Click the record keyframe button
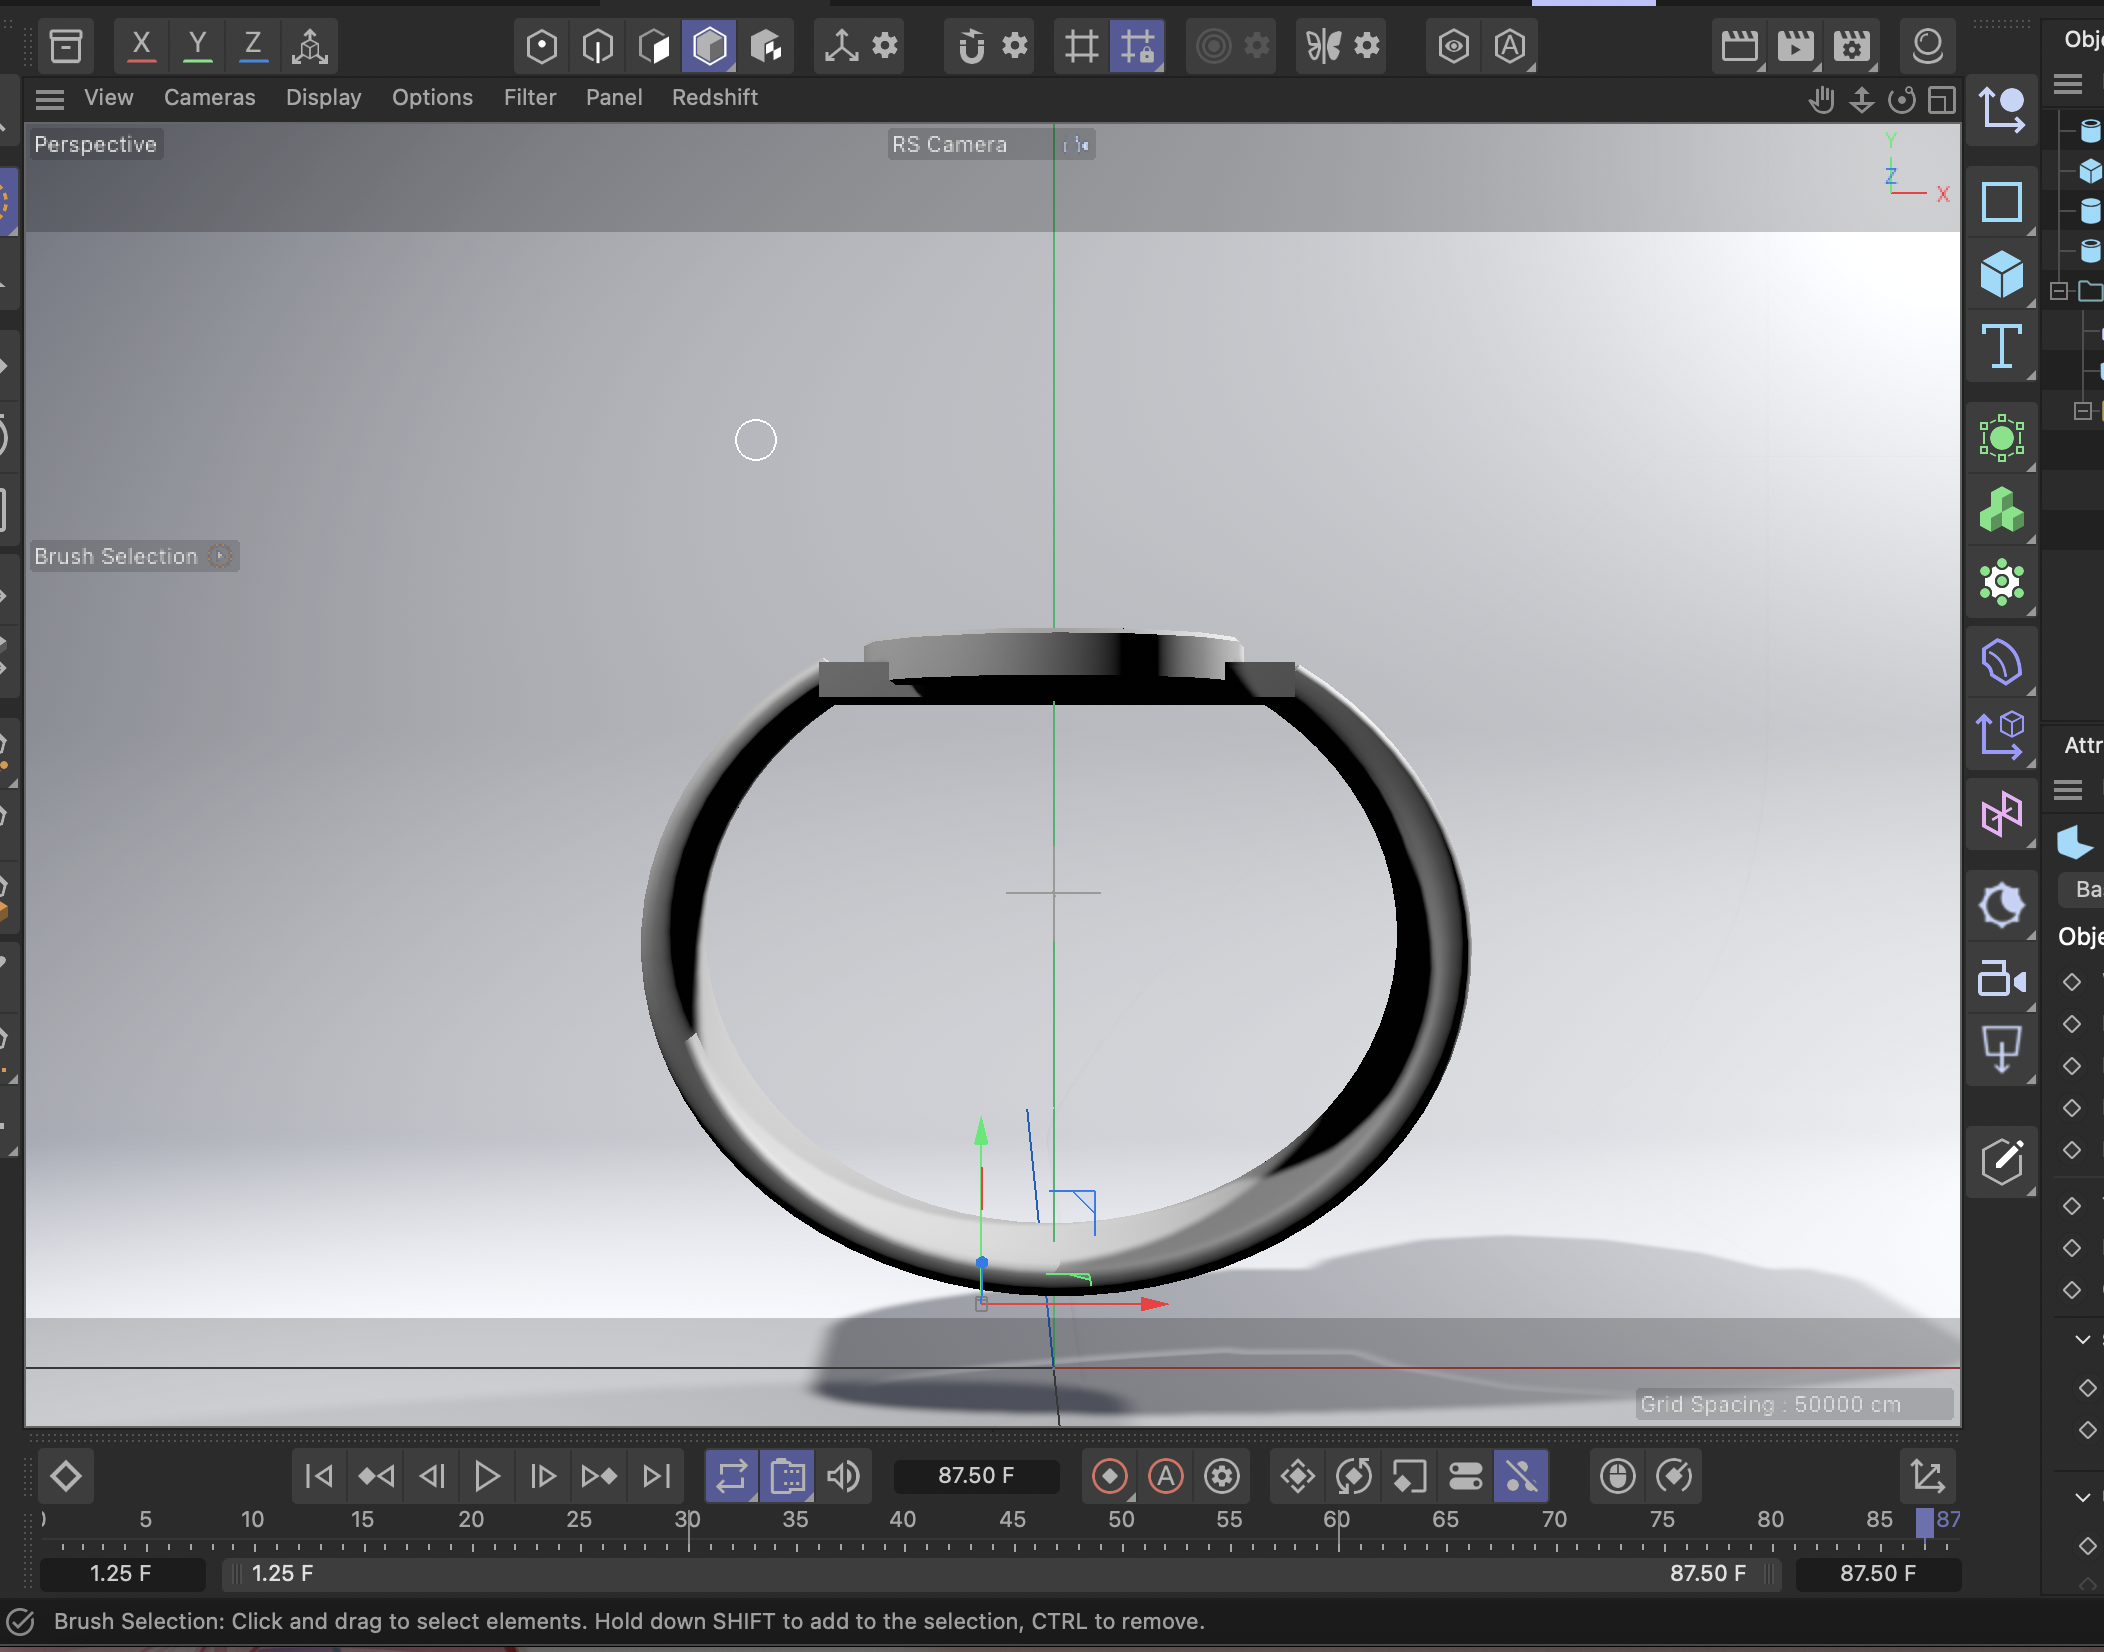 pyautogui.click(x=1110, y=1476)
